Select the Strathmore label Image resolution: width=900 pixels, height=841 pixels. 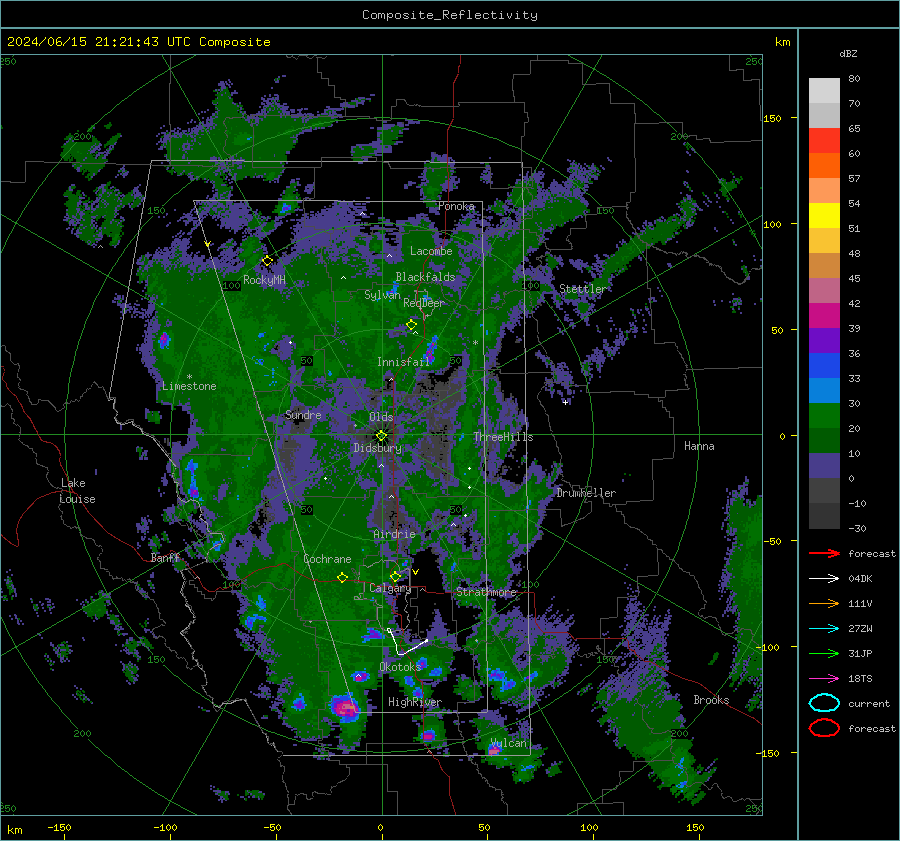(486, 592)
